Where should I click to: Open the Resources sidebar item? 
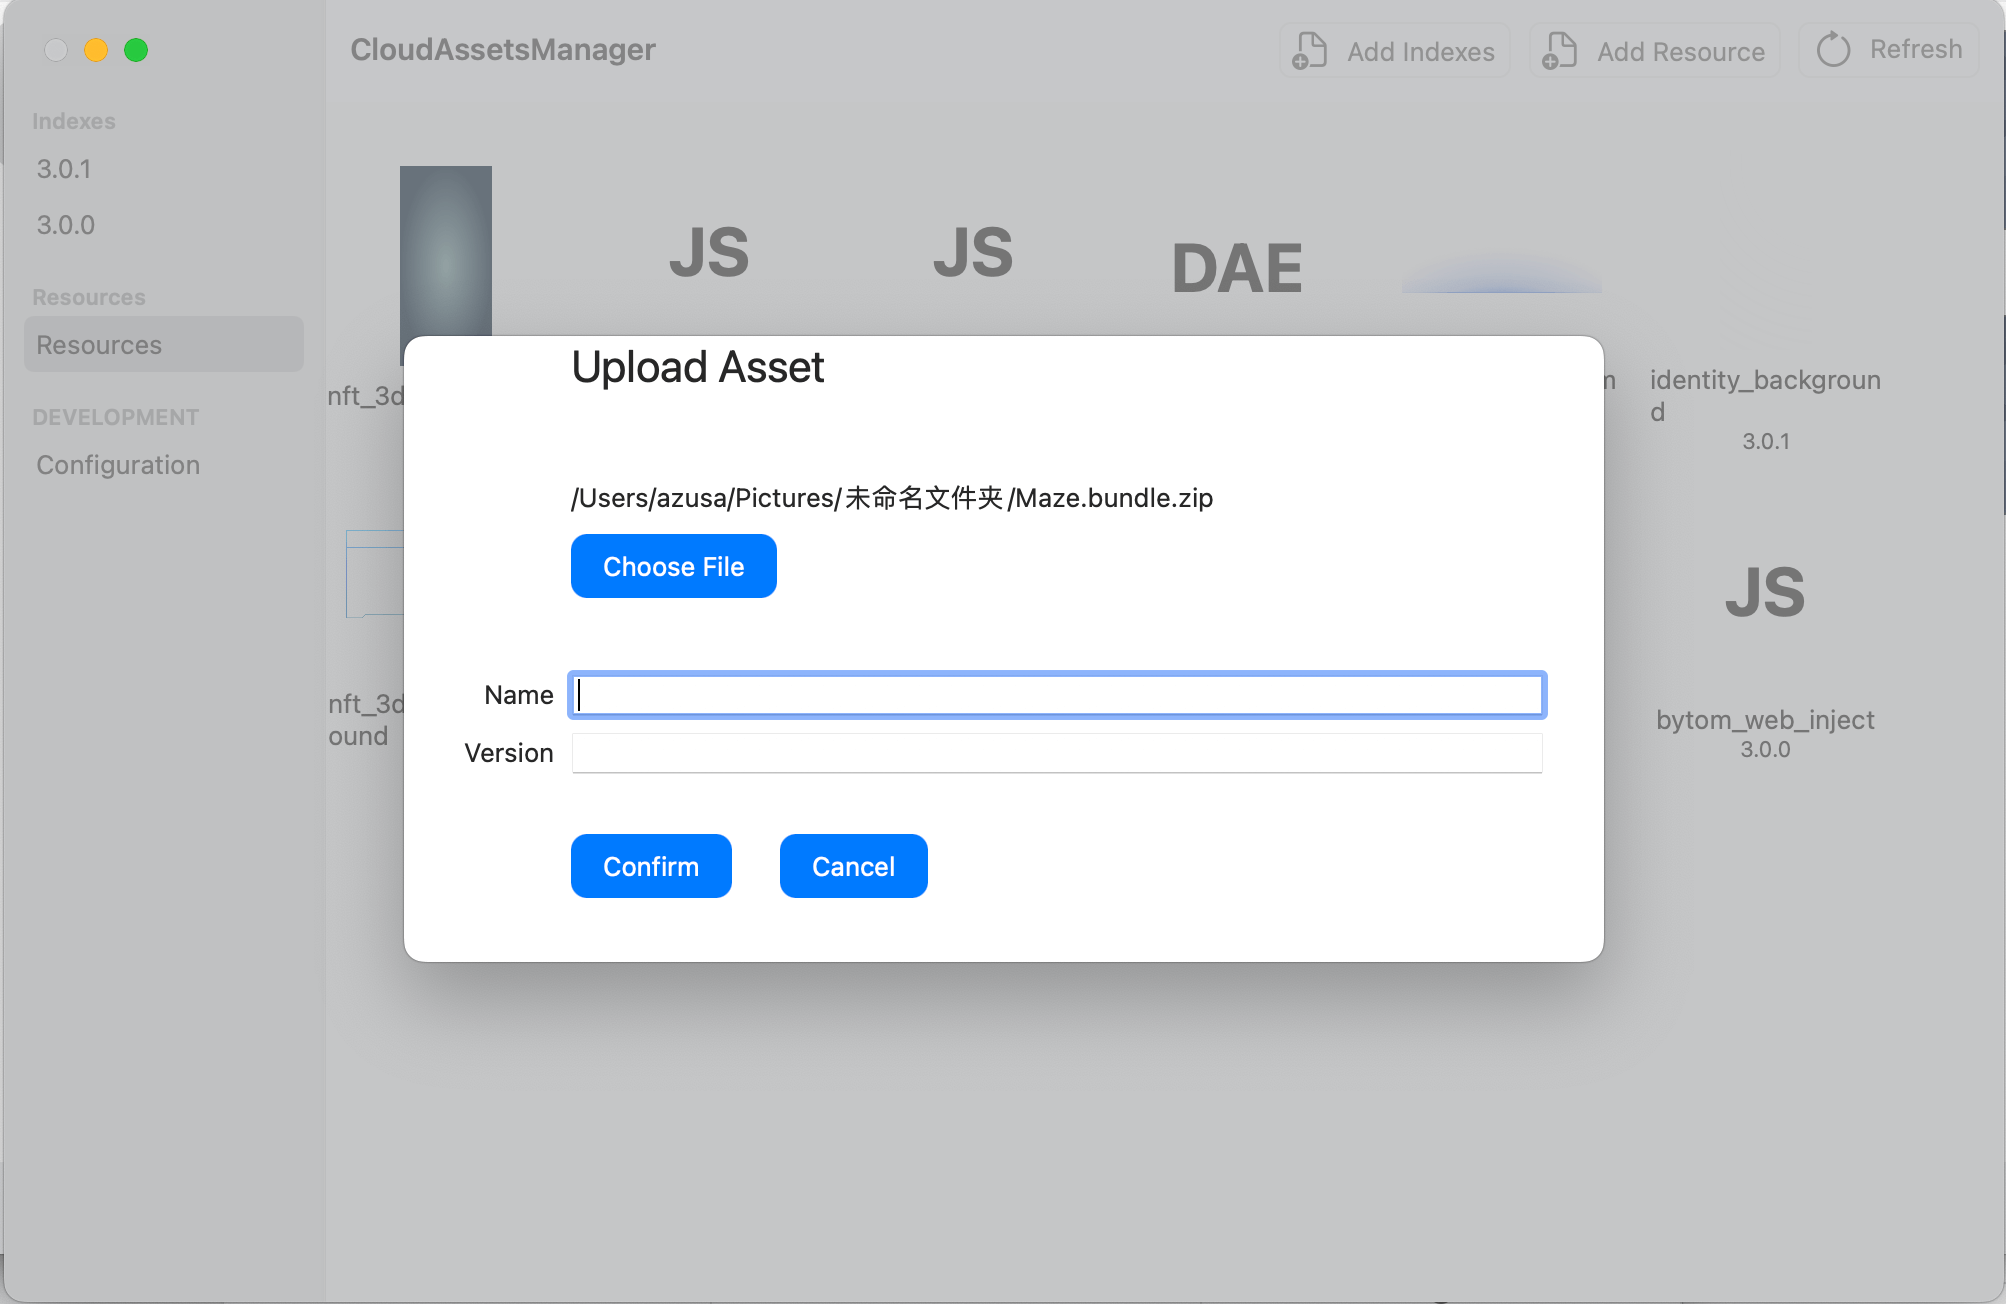click(x=99, y=345)
